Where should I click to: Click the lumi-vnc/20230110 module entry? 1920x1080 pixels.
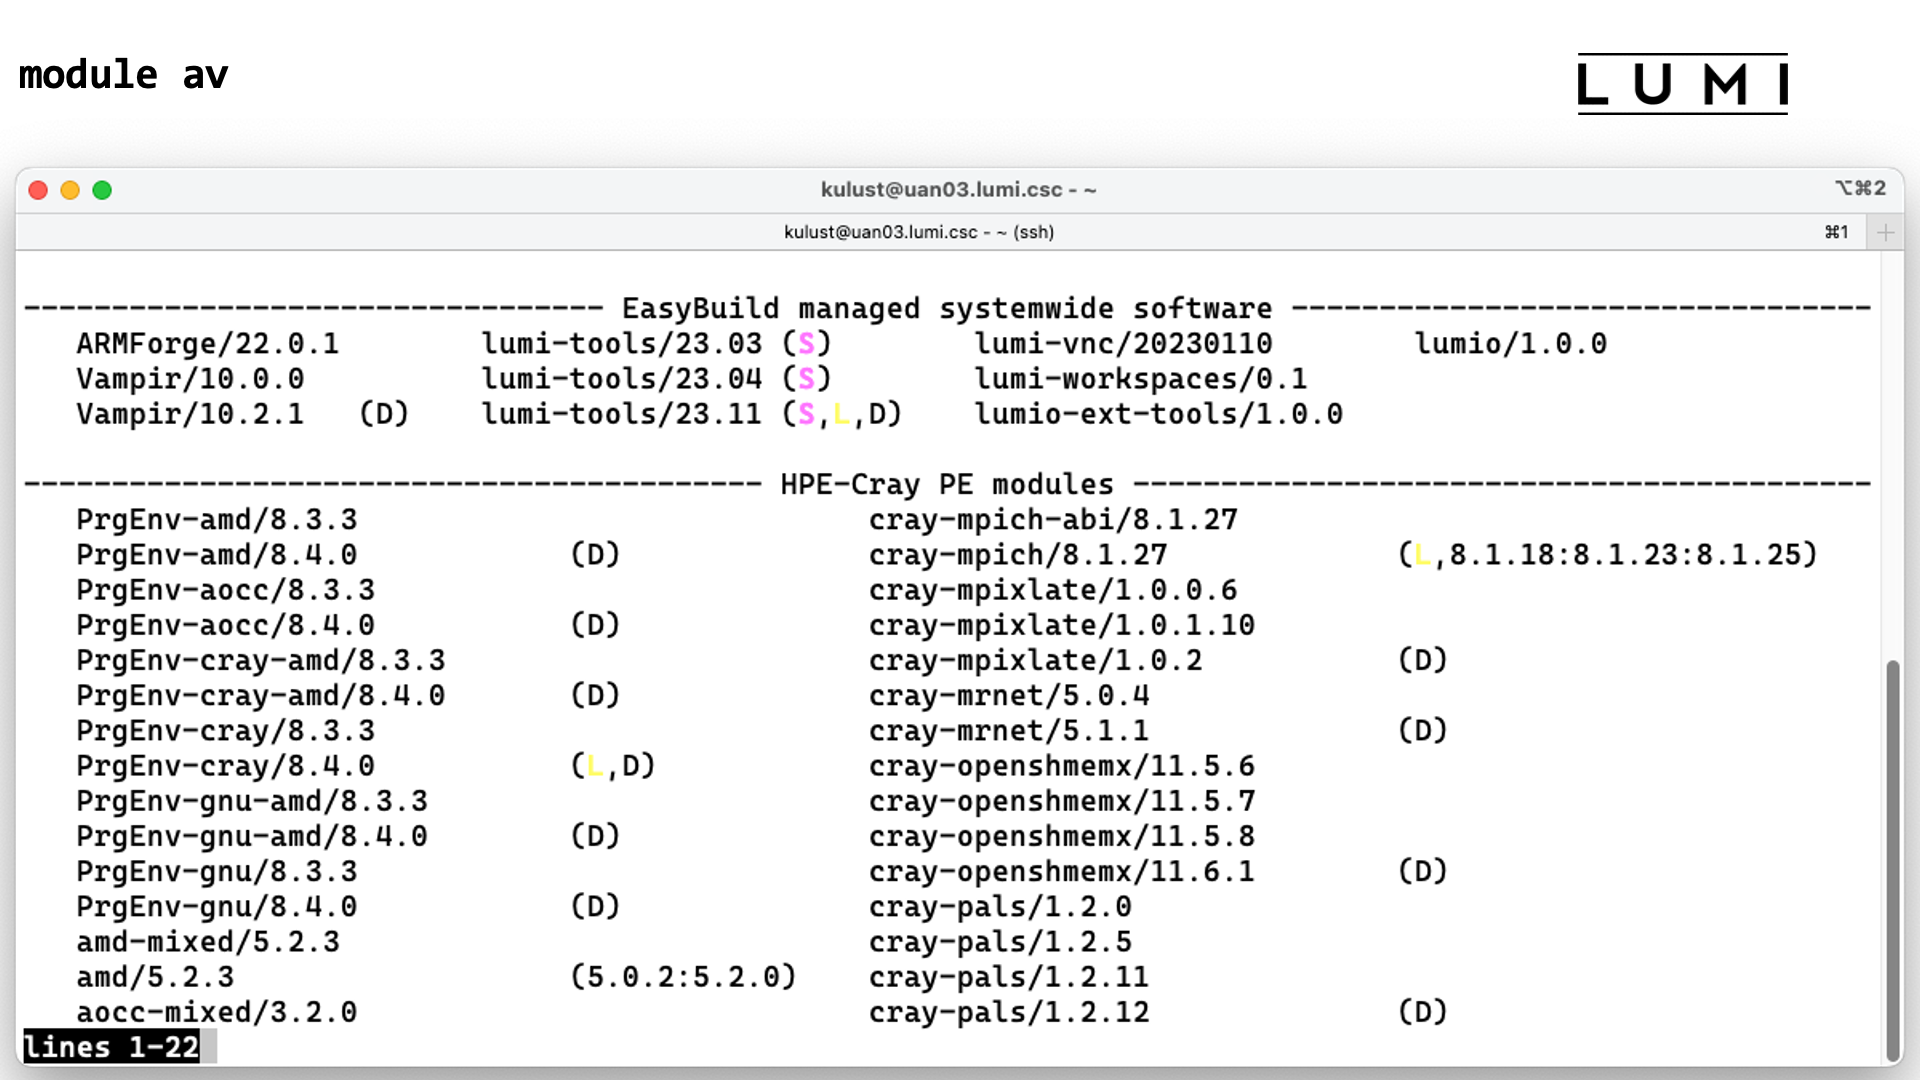(x=1123, y=344)
